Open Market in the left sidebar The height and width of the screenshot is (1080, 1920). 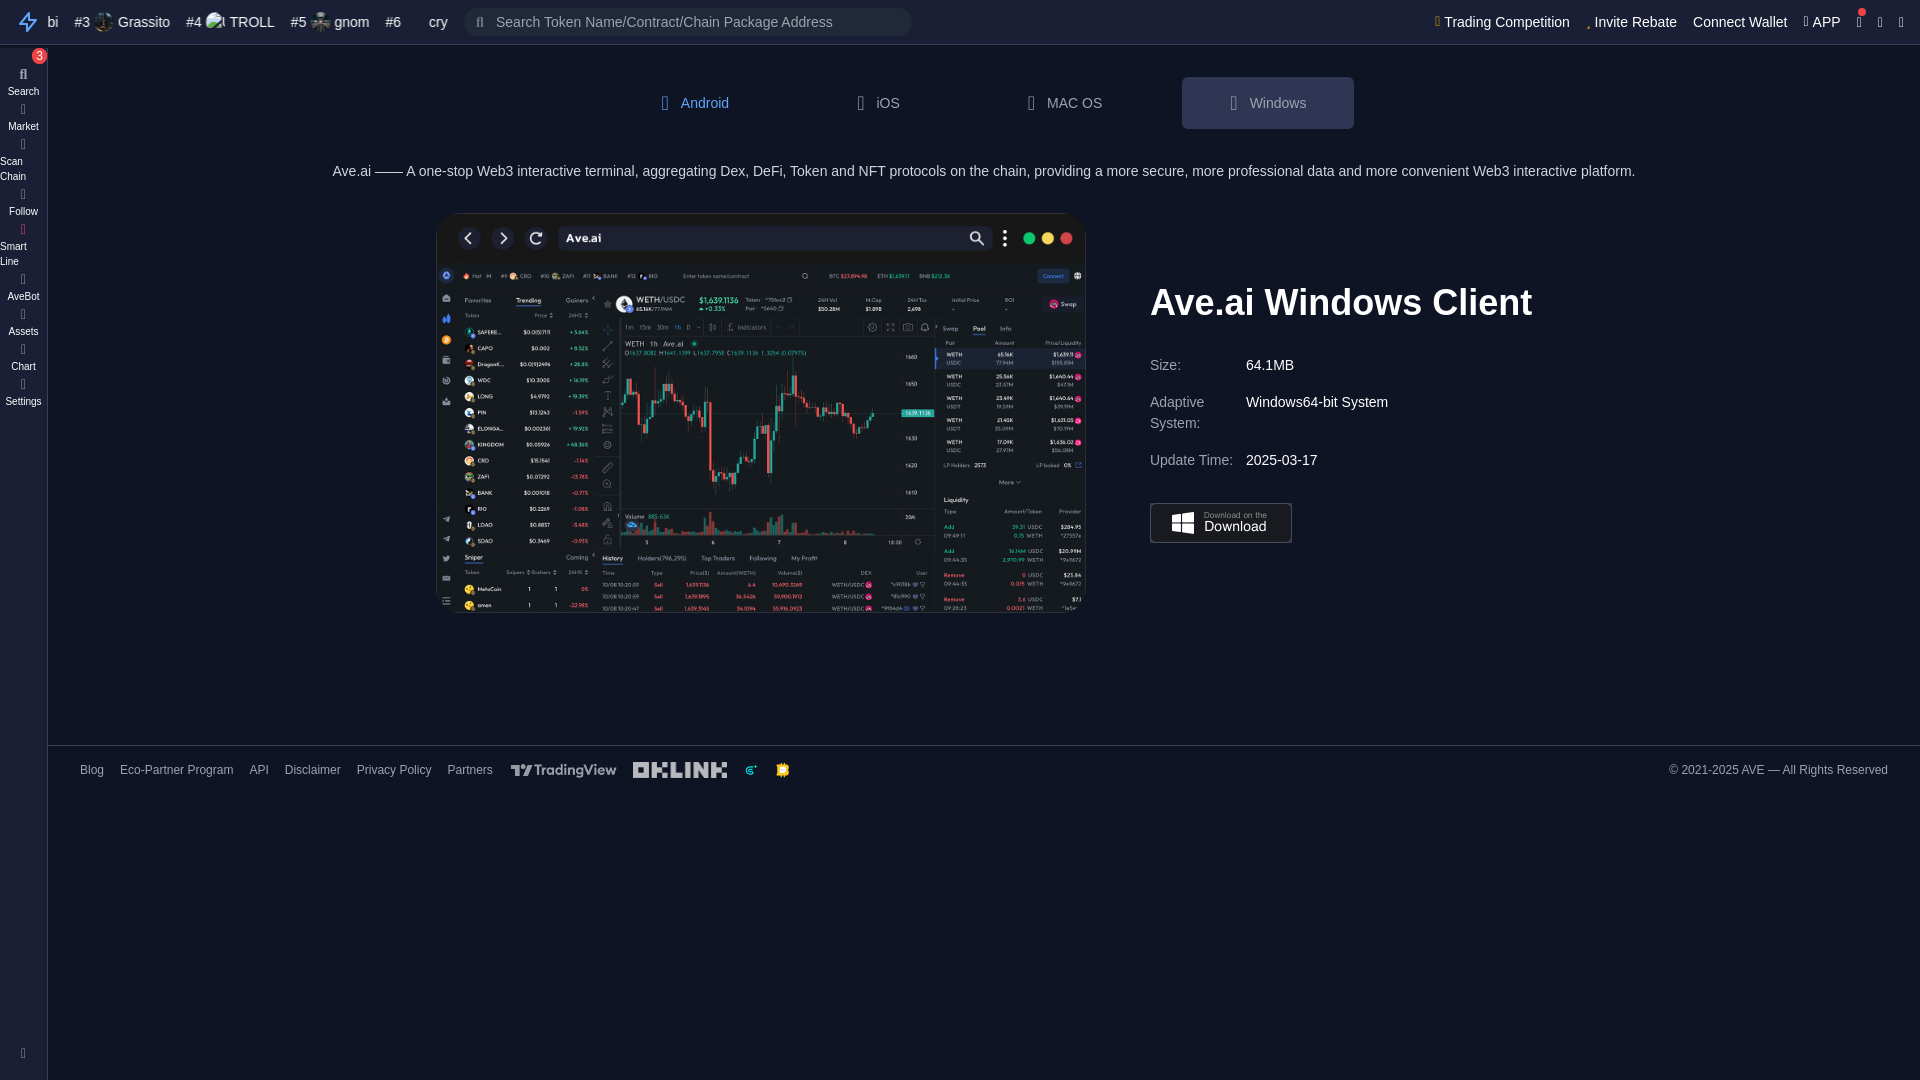pos(23,118)
